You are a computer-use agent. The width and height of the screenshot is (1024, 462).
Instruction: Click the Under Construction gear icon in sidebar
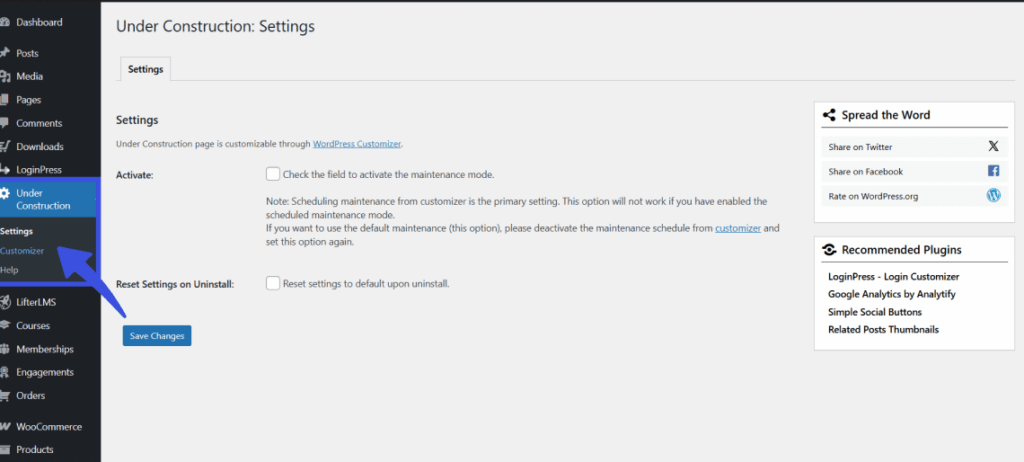6,194
